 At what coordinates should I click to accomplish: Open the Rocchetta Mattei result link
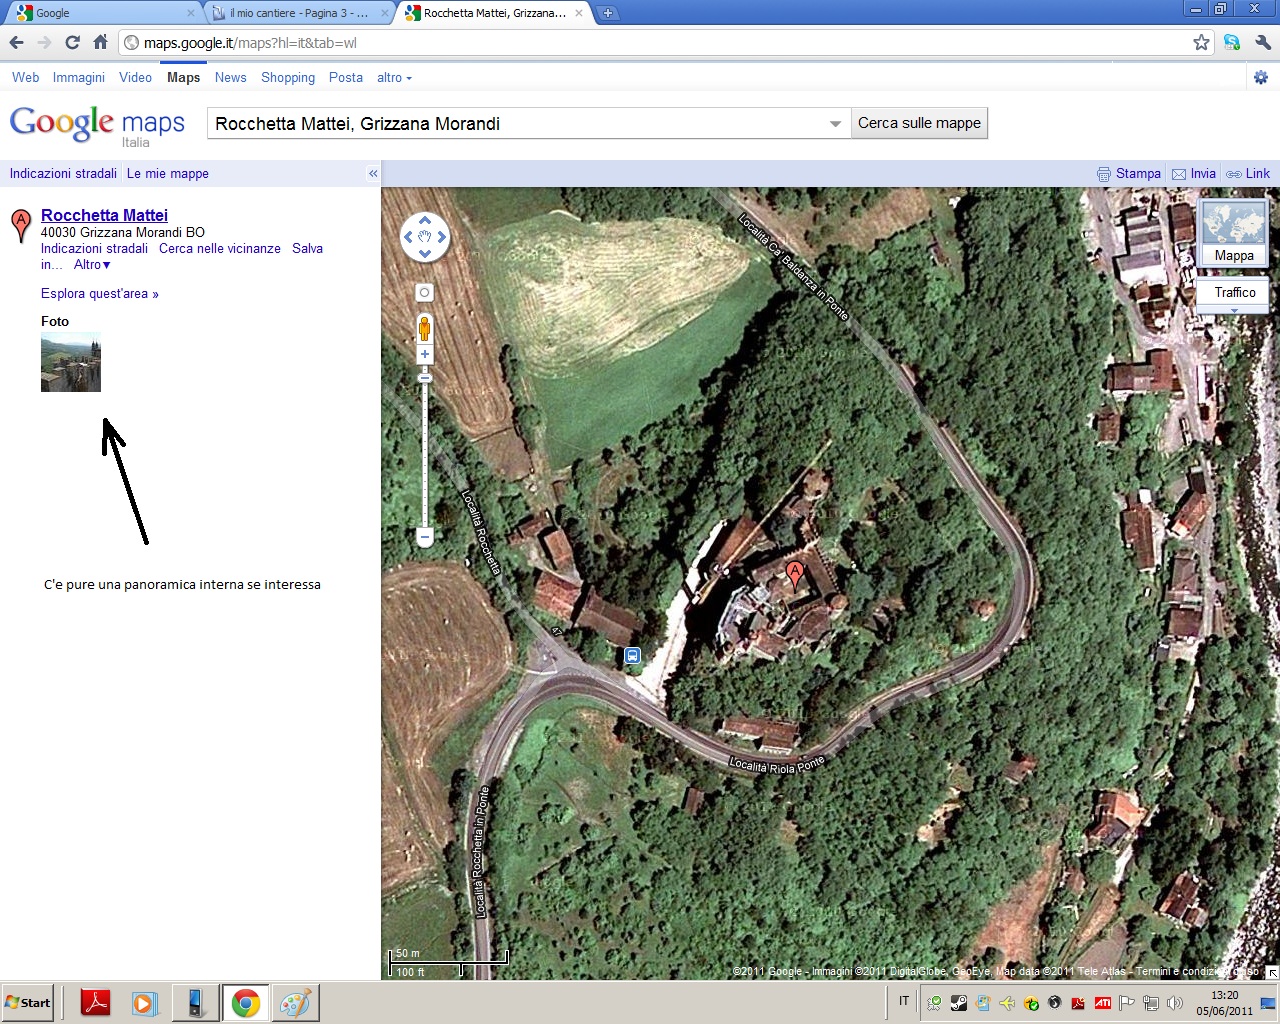tap(104, 215)
